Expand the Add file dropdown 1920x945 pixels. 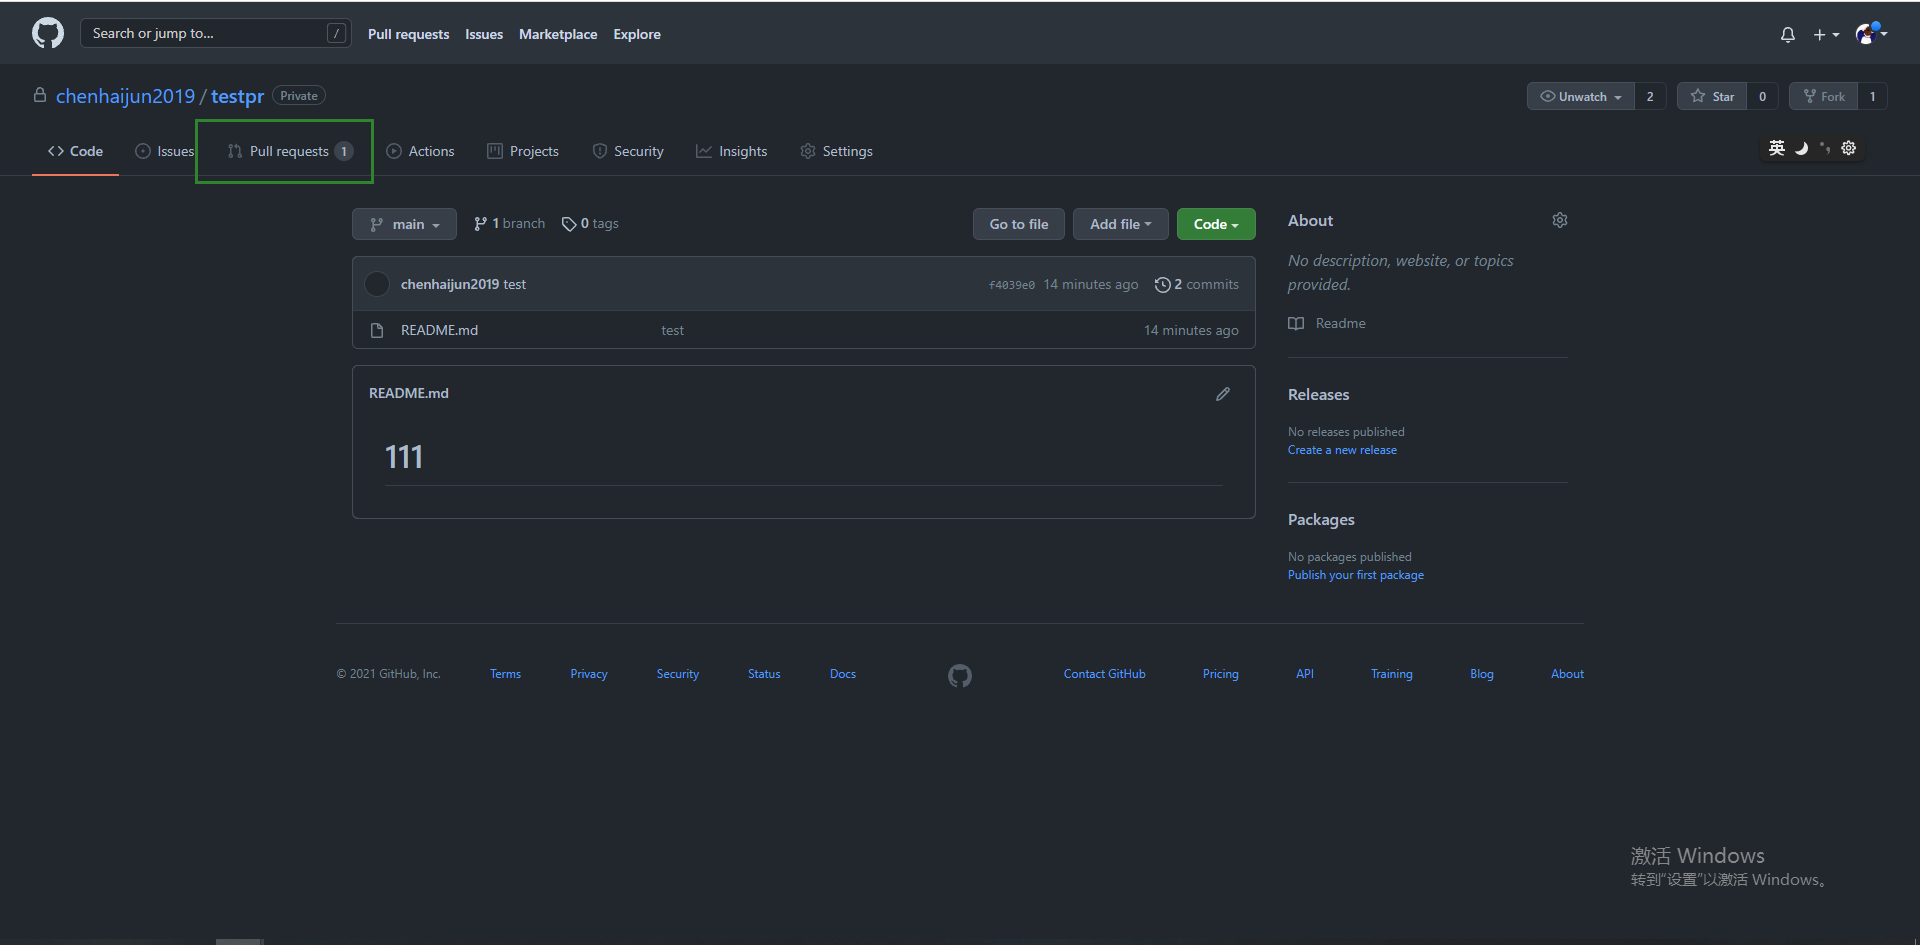click(1120, 224)
